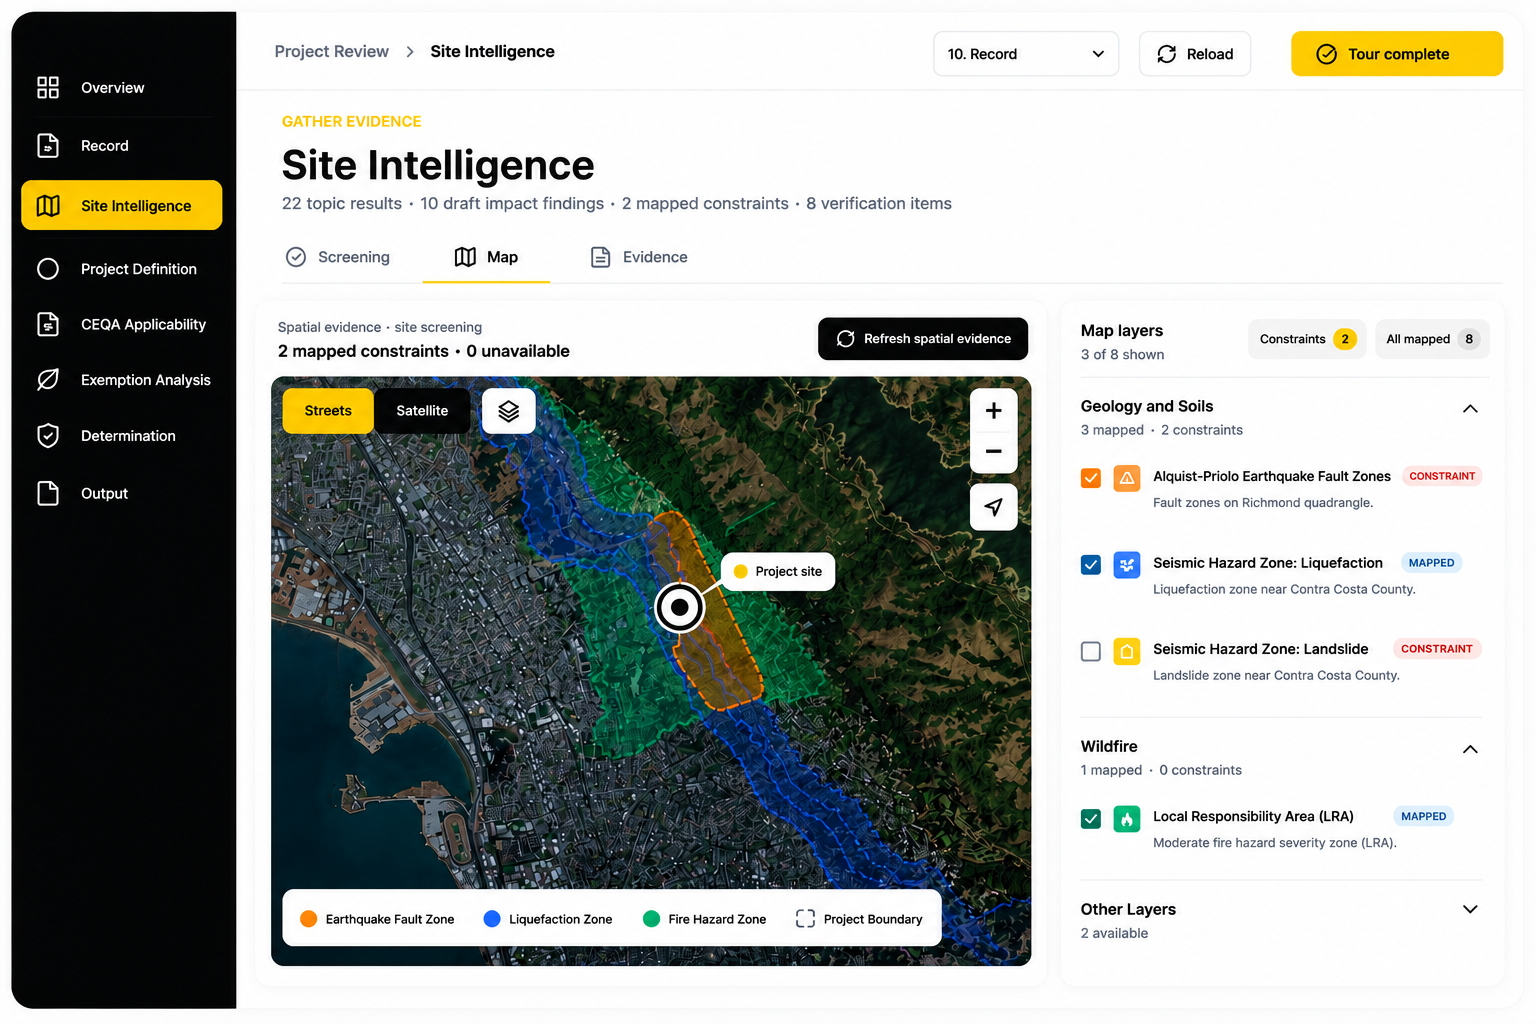Switch to the Screening tab
1536x1024 pixels.
pos(338,257)
